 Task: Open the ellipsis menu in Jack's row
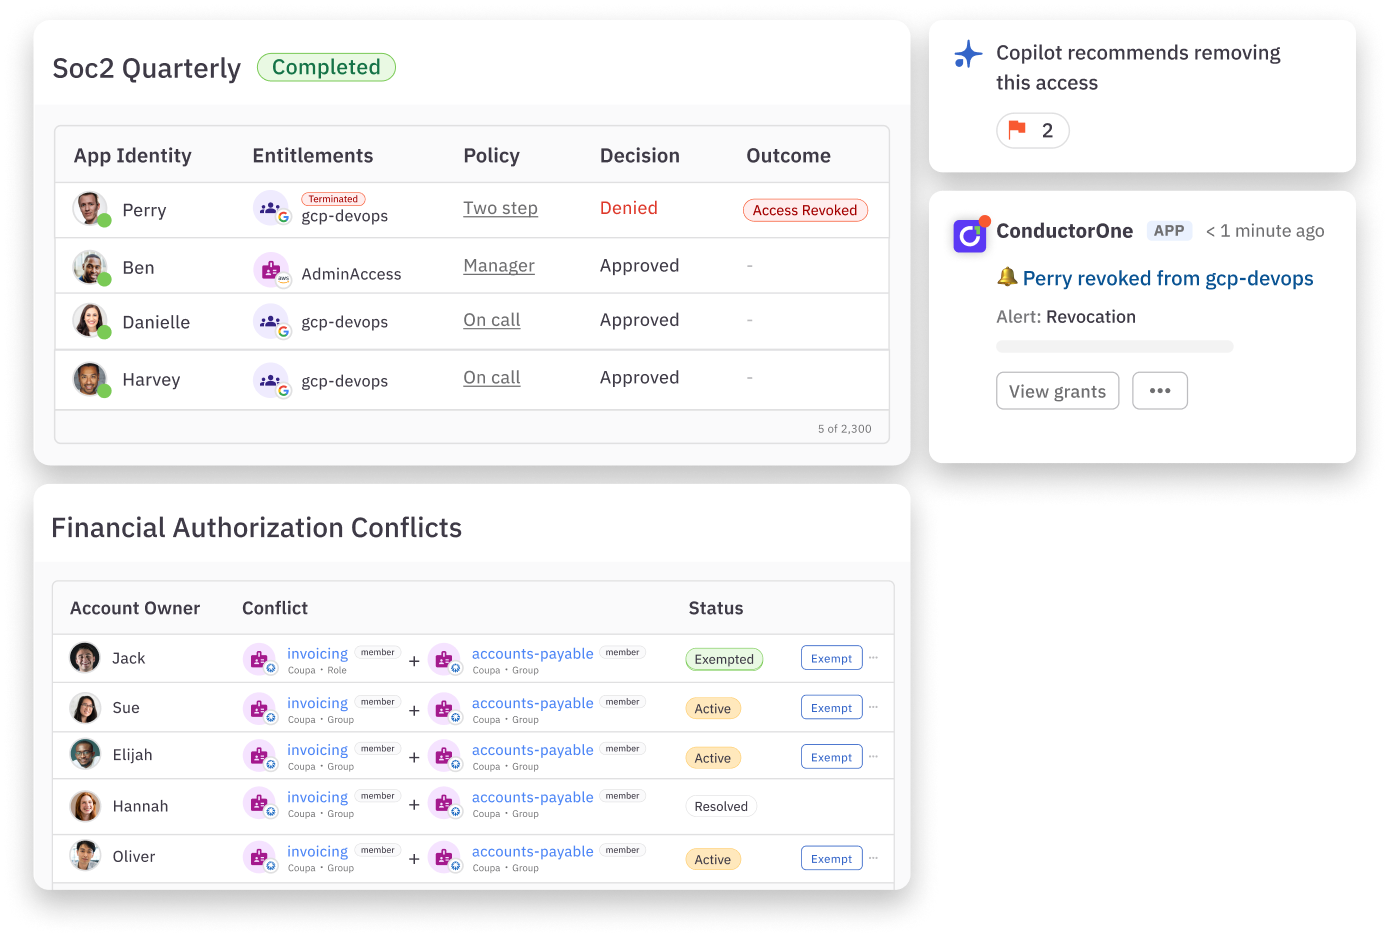873,658
